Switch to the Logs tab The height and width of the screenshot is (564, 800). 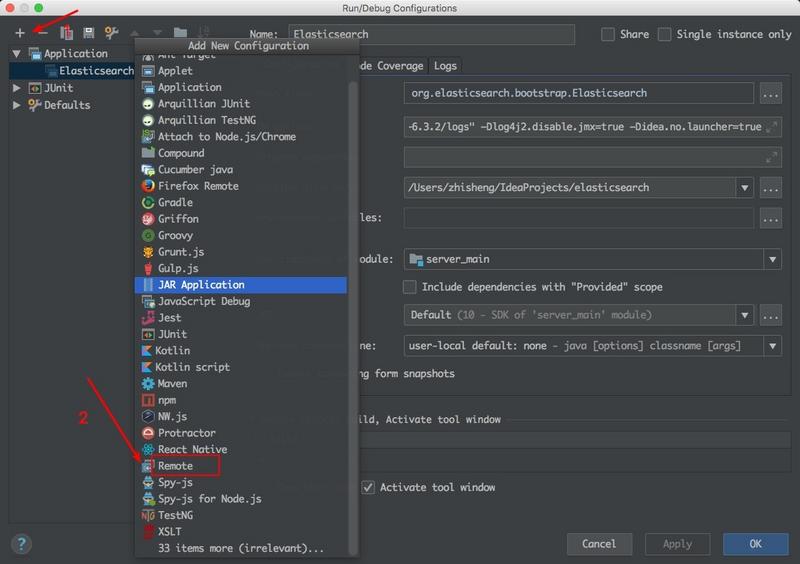pos(445,66)
